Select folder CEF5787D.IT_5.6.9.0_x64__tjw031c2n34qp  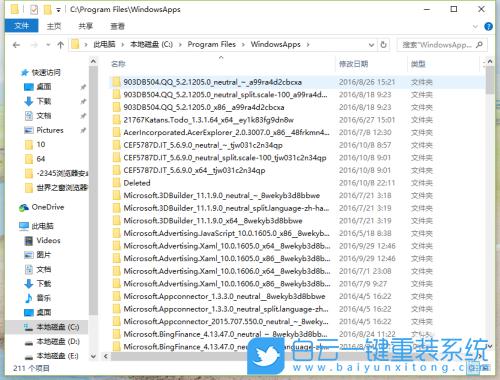click(194, 170)
